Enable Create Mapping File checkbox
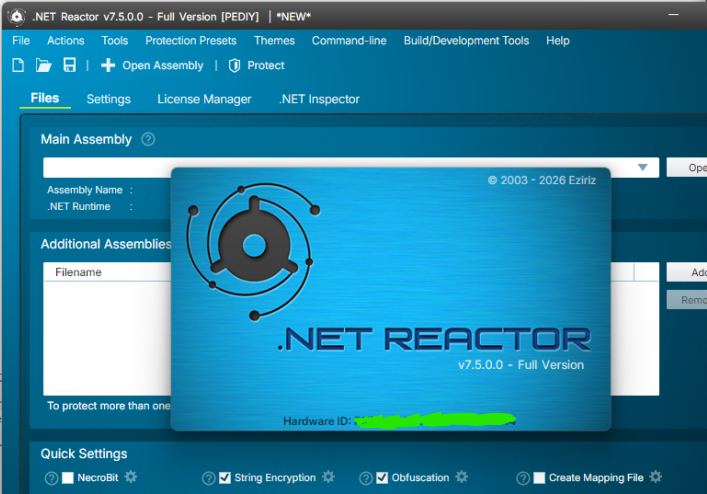Viewport: 707px width, 494px height. 539,478
